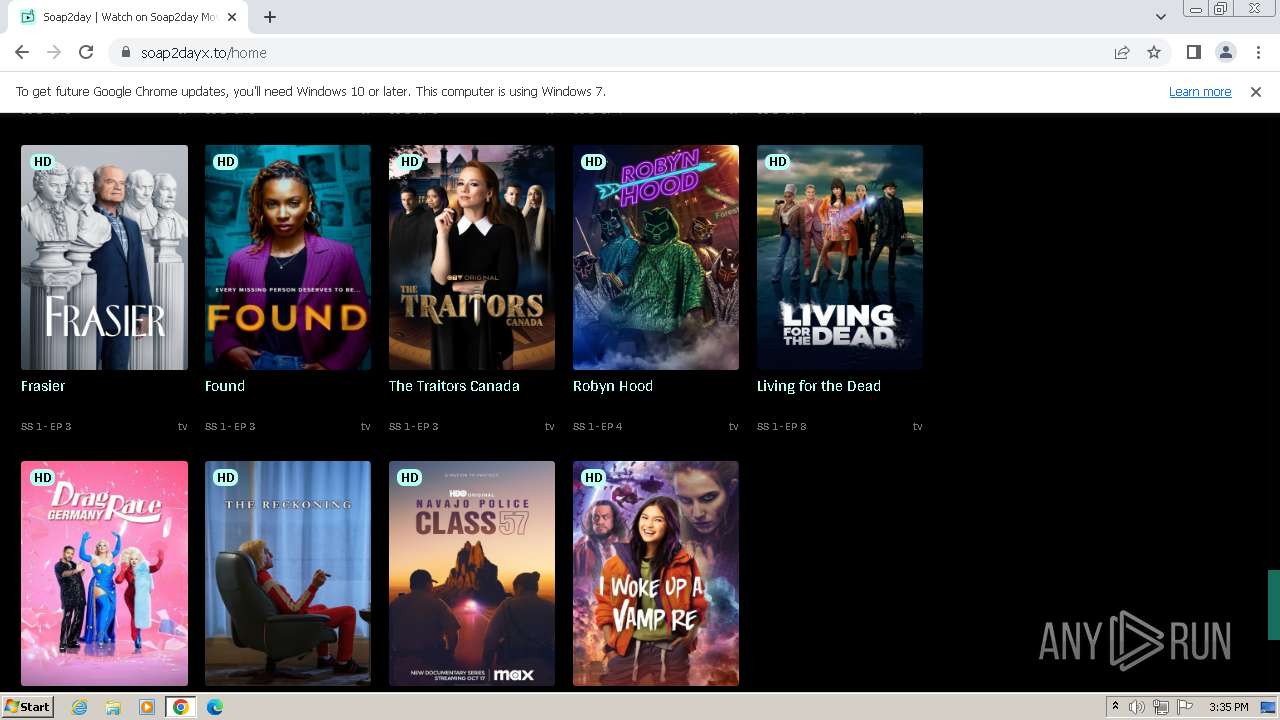This screenshot has height=720, width=1280.
Task: Open the Living for the Dead poster
Action: pos(840,258)
